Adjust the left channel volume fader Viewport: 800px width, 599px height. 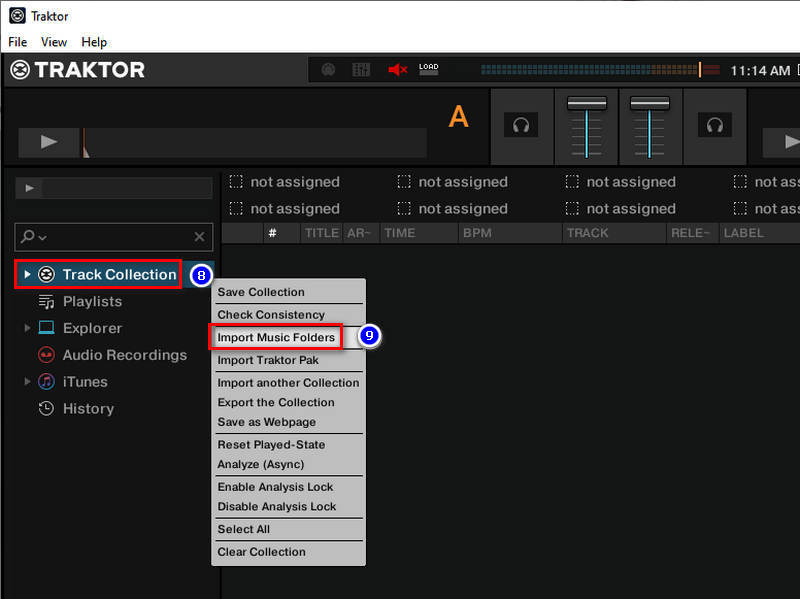click(x=587, y=104)
